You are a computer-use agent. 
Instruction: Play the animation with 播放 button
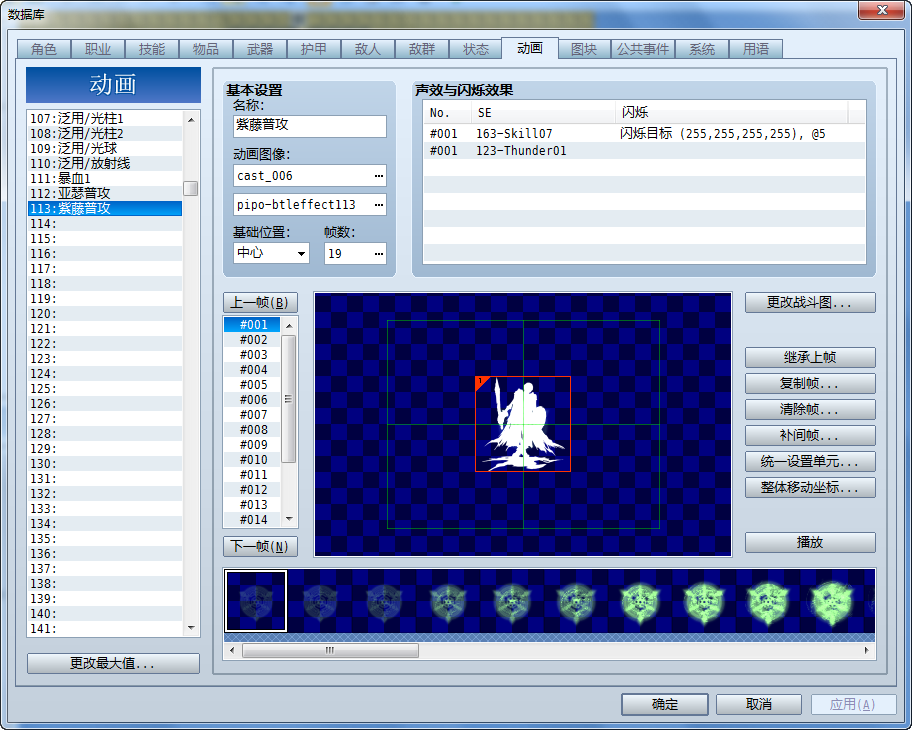810,542
